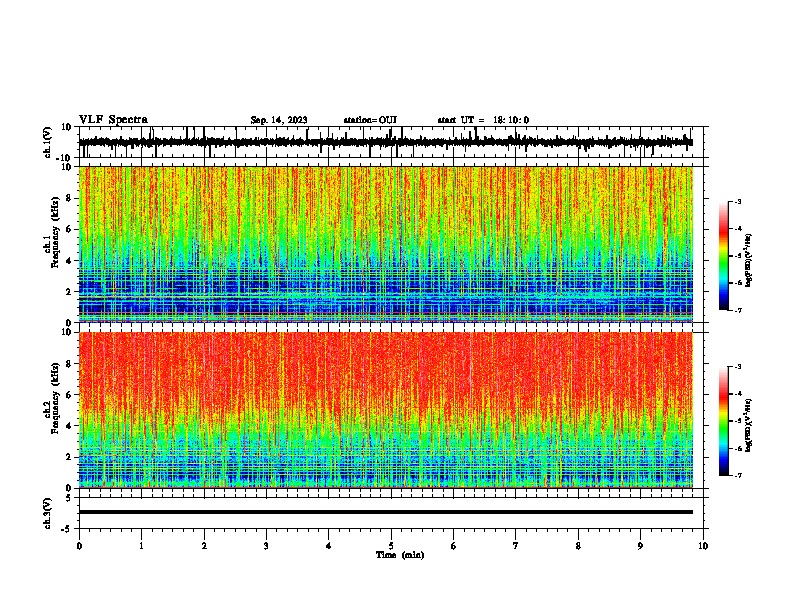Click the '-5' tick on ch.3(V) axis
Image resolution: width=792 pixels, height=612 pixels.
point(67,529)
